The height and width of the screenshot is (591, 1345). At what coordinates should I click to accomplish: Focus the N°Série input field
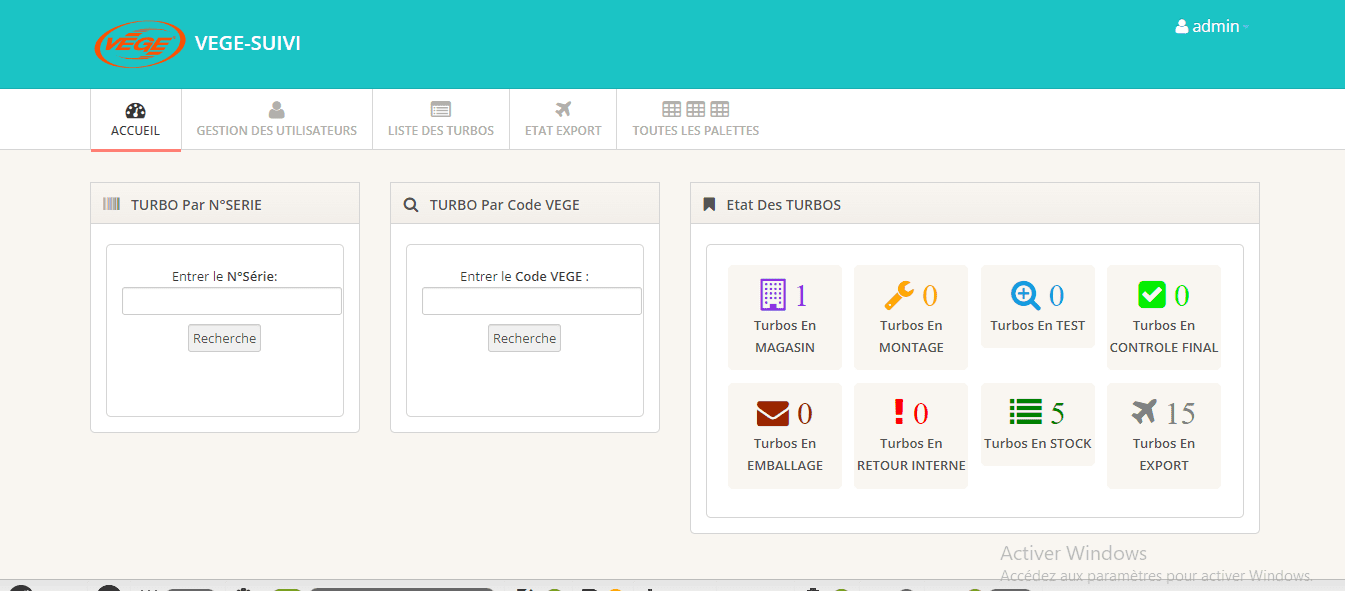point(232,301)
